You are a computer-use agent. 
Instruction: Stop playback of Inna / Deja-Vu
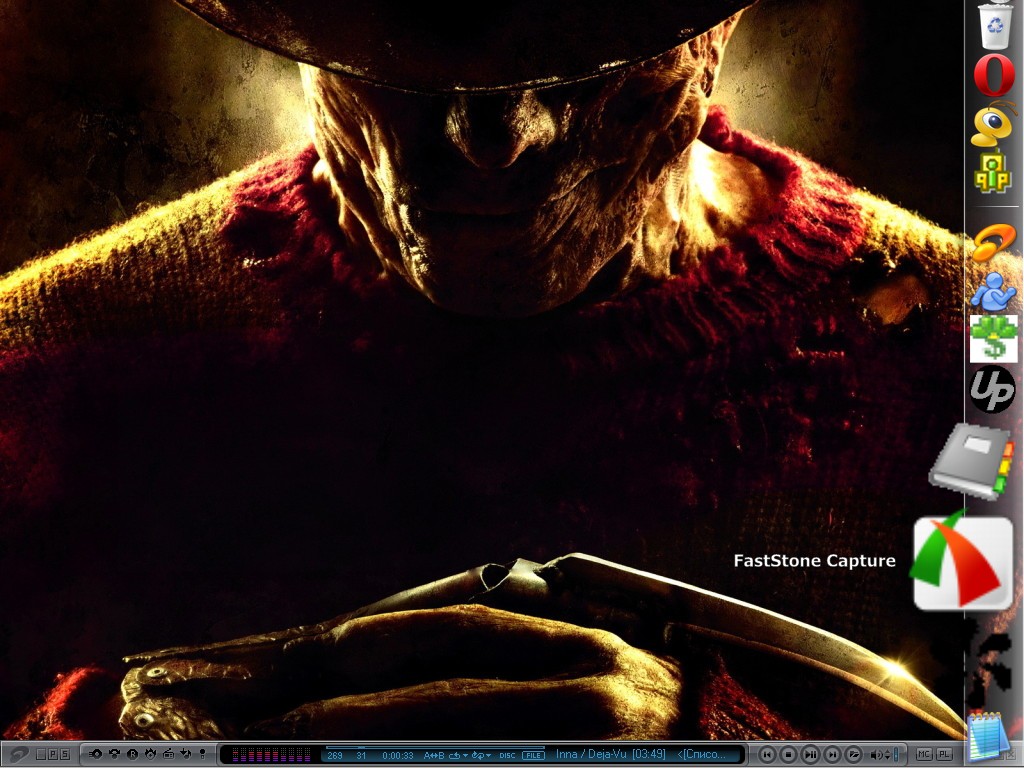pos(788,754)
